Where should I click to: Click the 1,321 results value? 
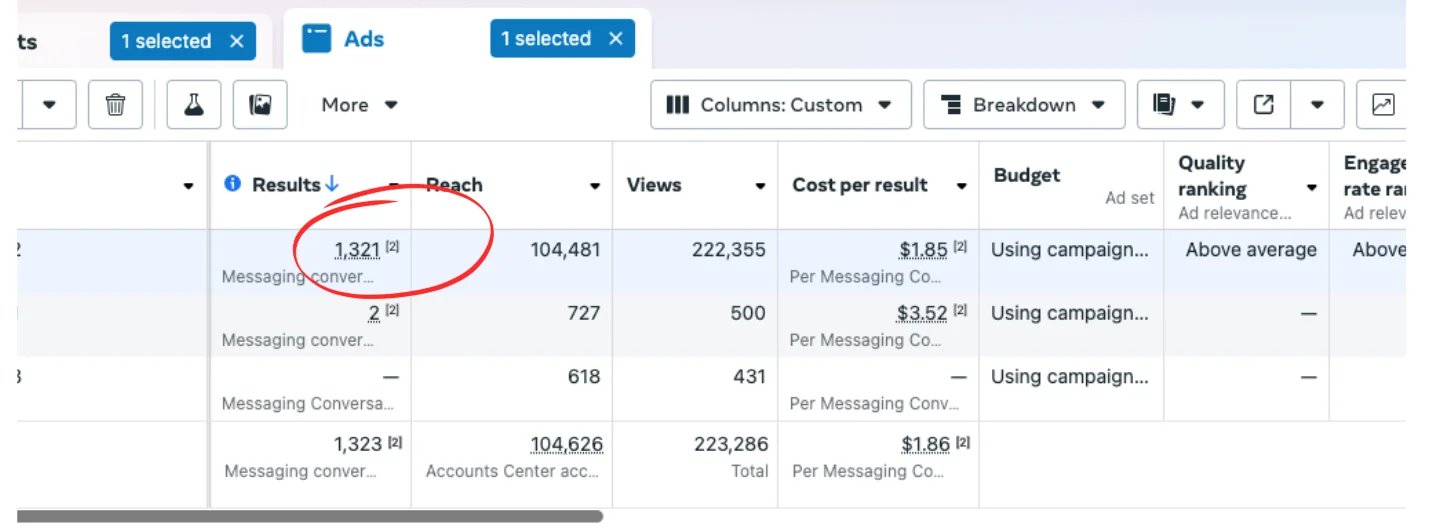(x=357, y=249)
